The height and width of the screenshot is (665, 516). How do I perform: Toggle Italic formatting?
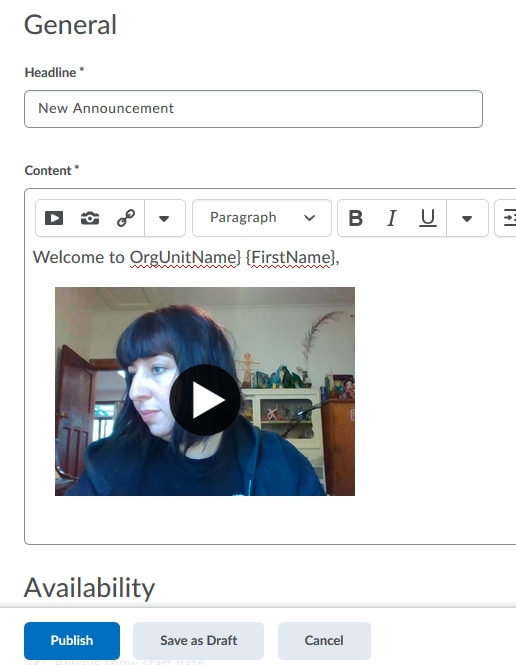[x=392, y=218]
